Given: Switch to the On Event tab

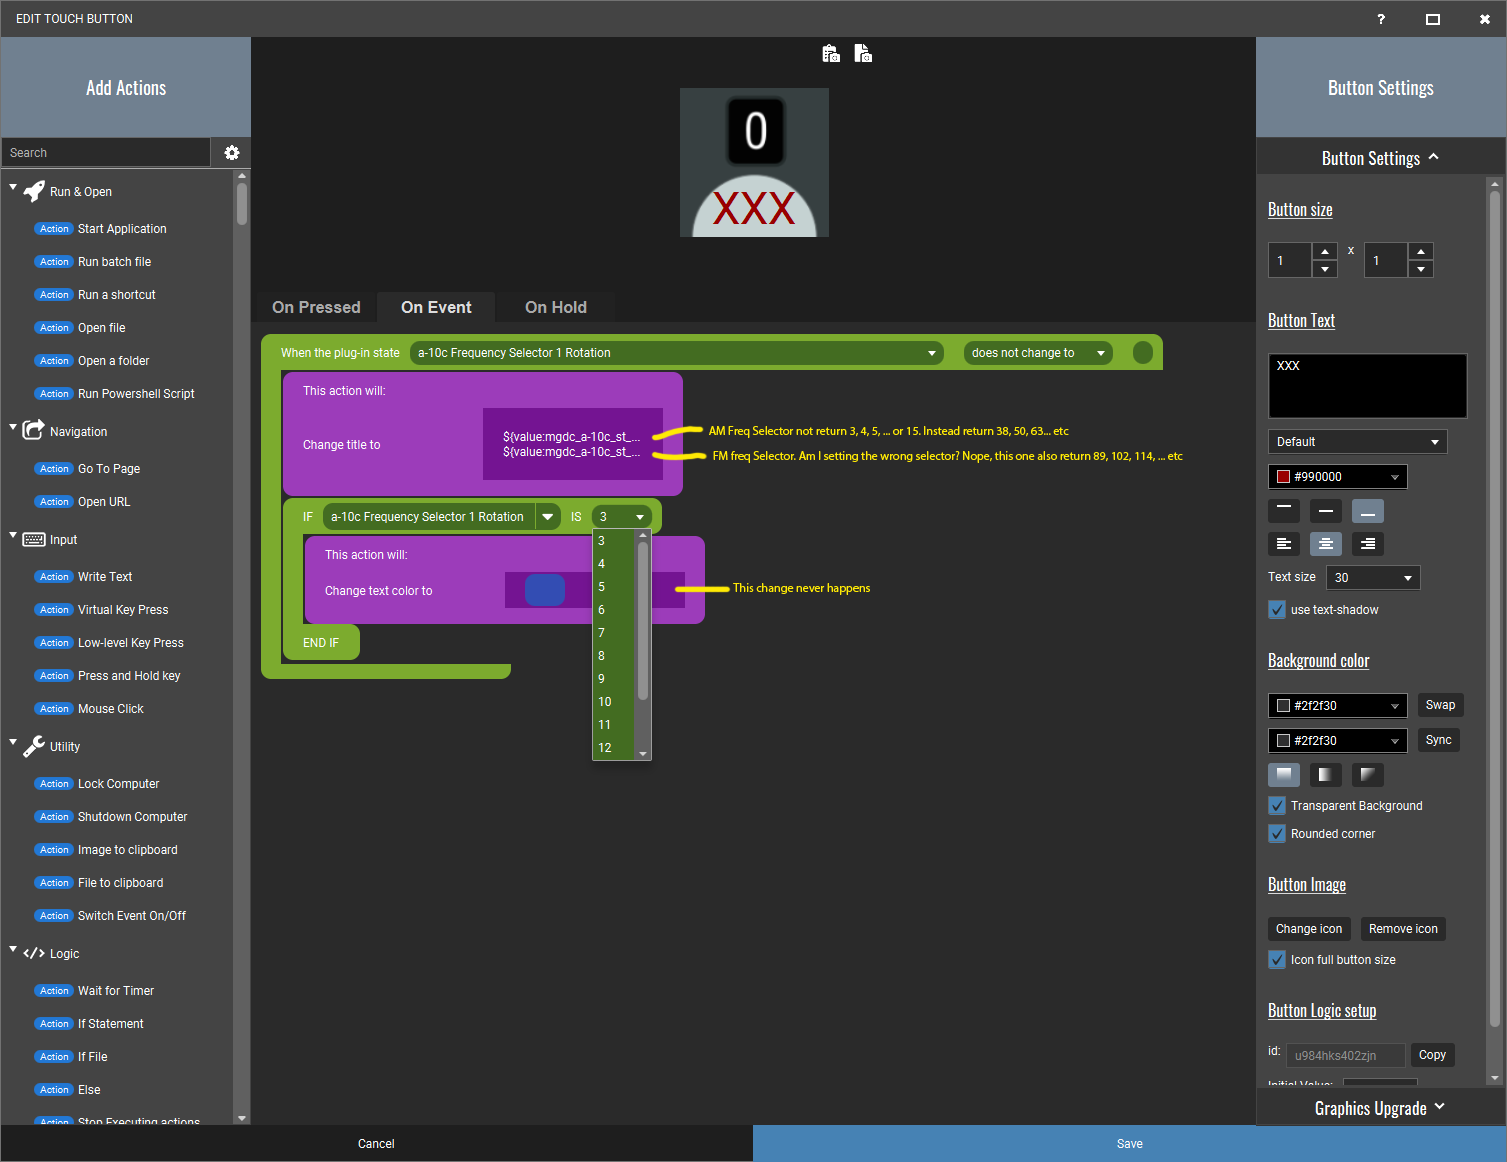Looking at the screenshot, I should click(x=436, y=307).
